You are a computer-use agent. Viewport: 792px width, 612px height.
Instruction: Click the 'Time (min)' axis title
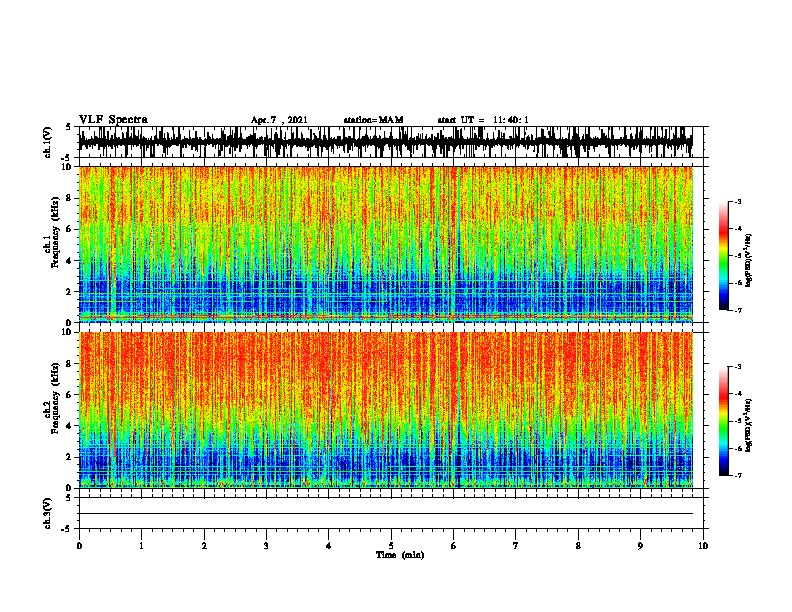click(400, 555)
